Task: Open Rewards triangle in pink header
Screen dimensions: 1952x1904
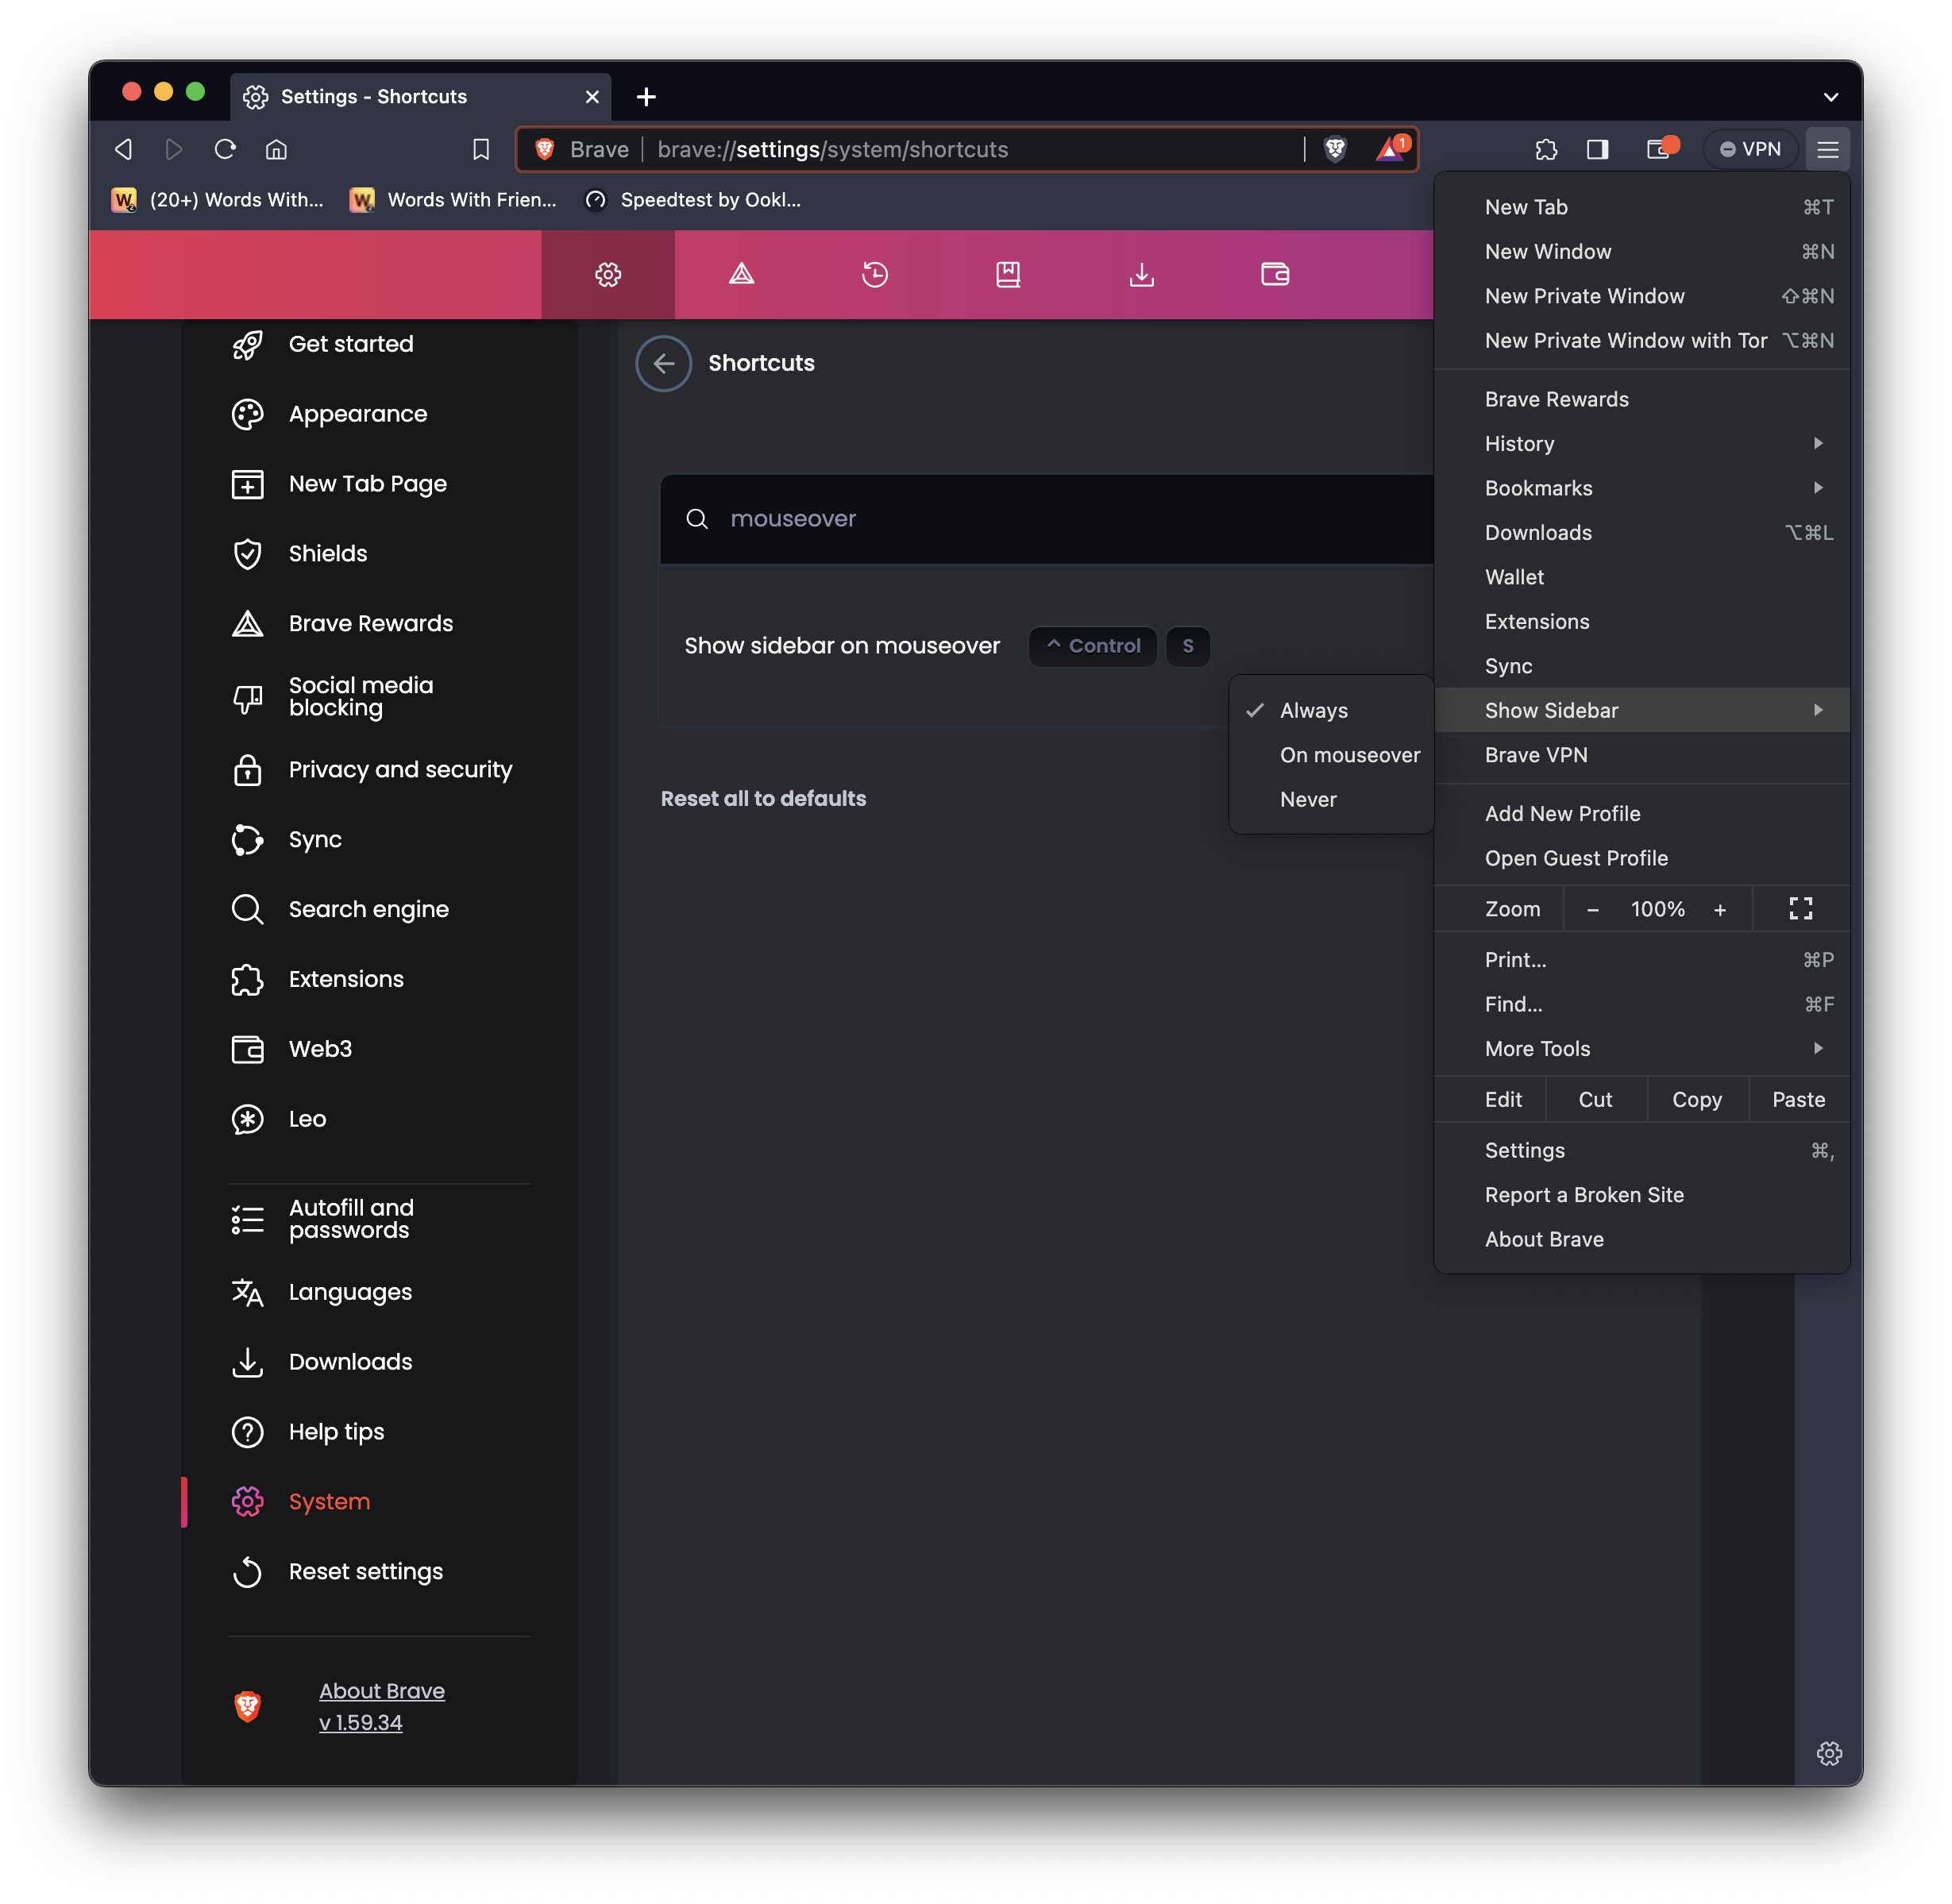Action: [x=741, y=274]
